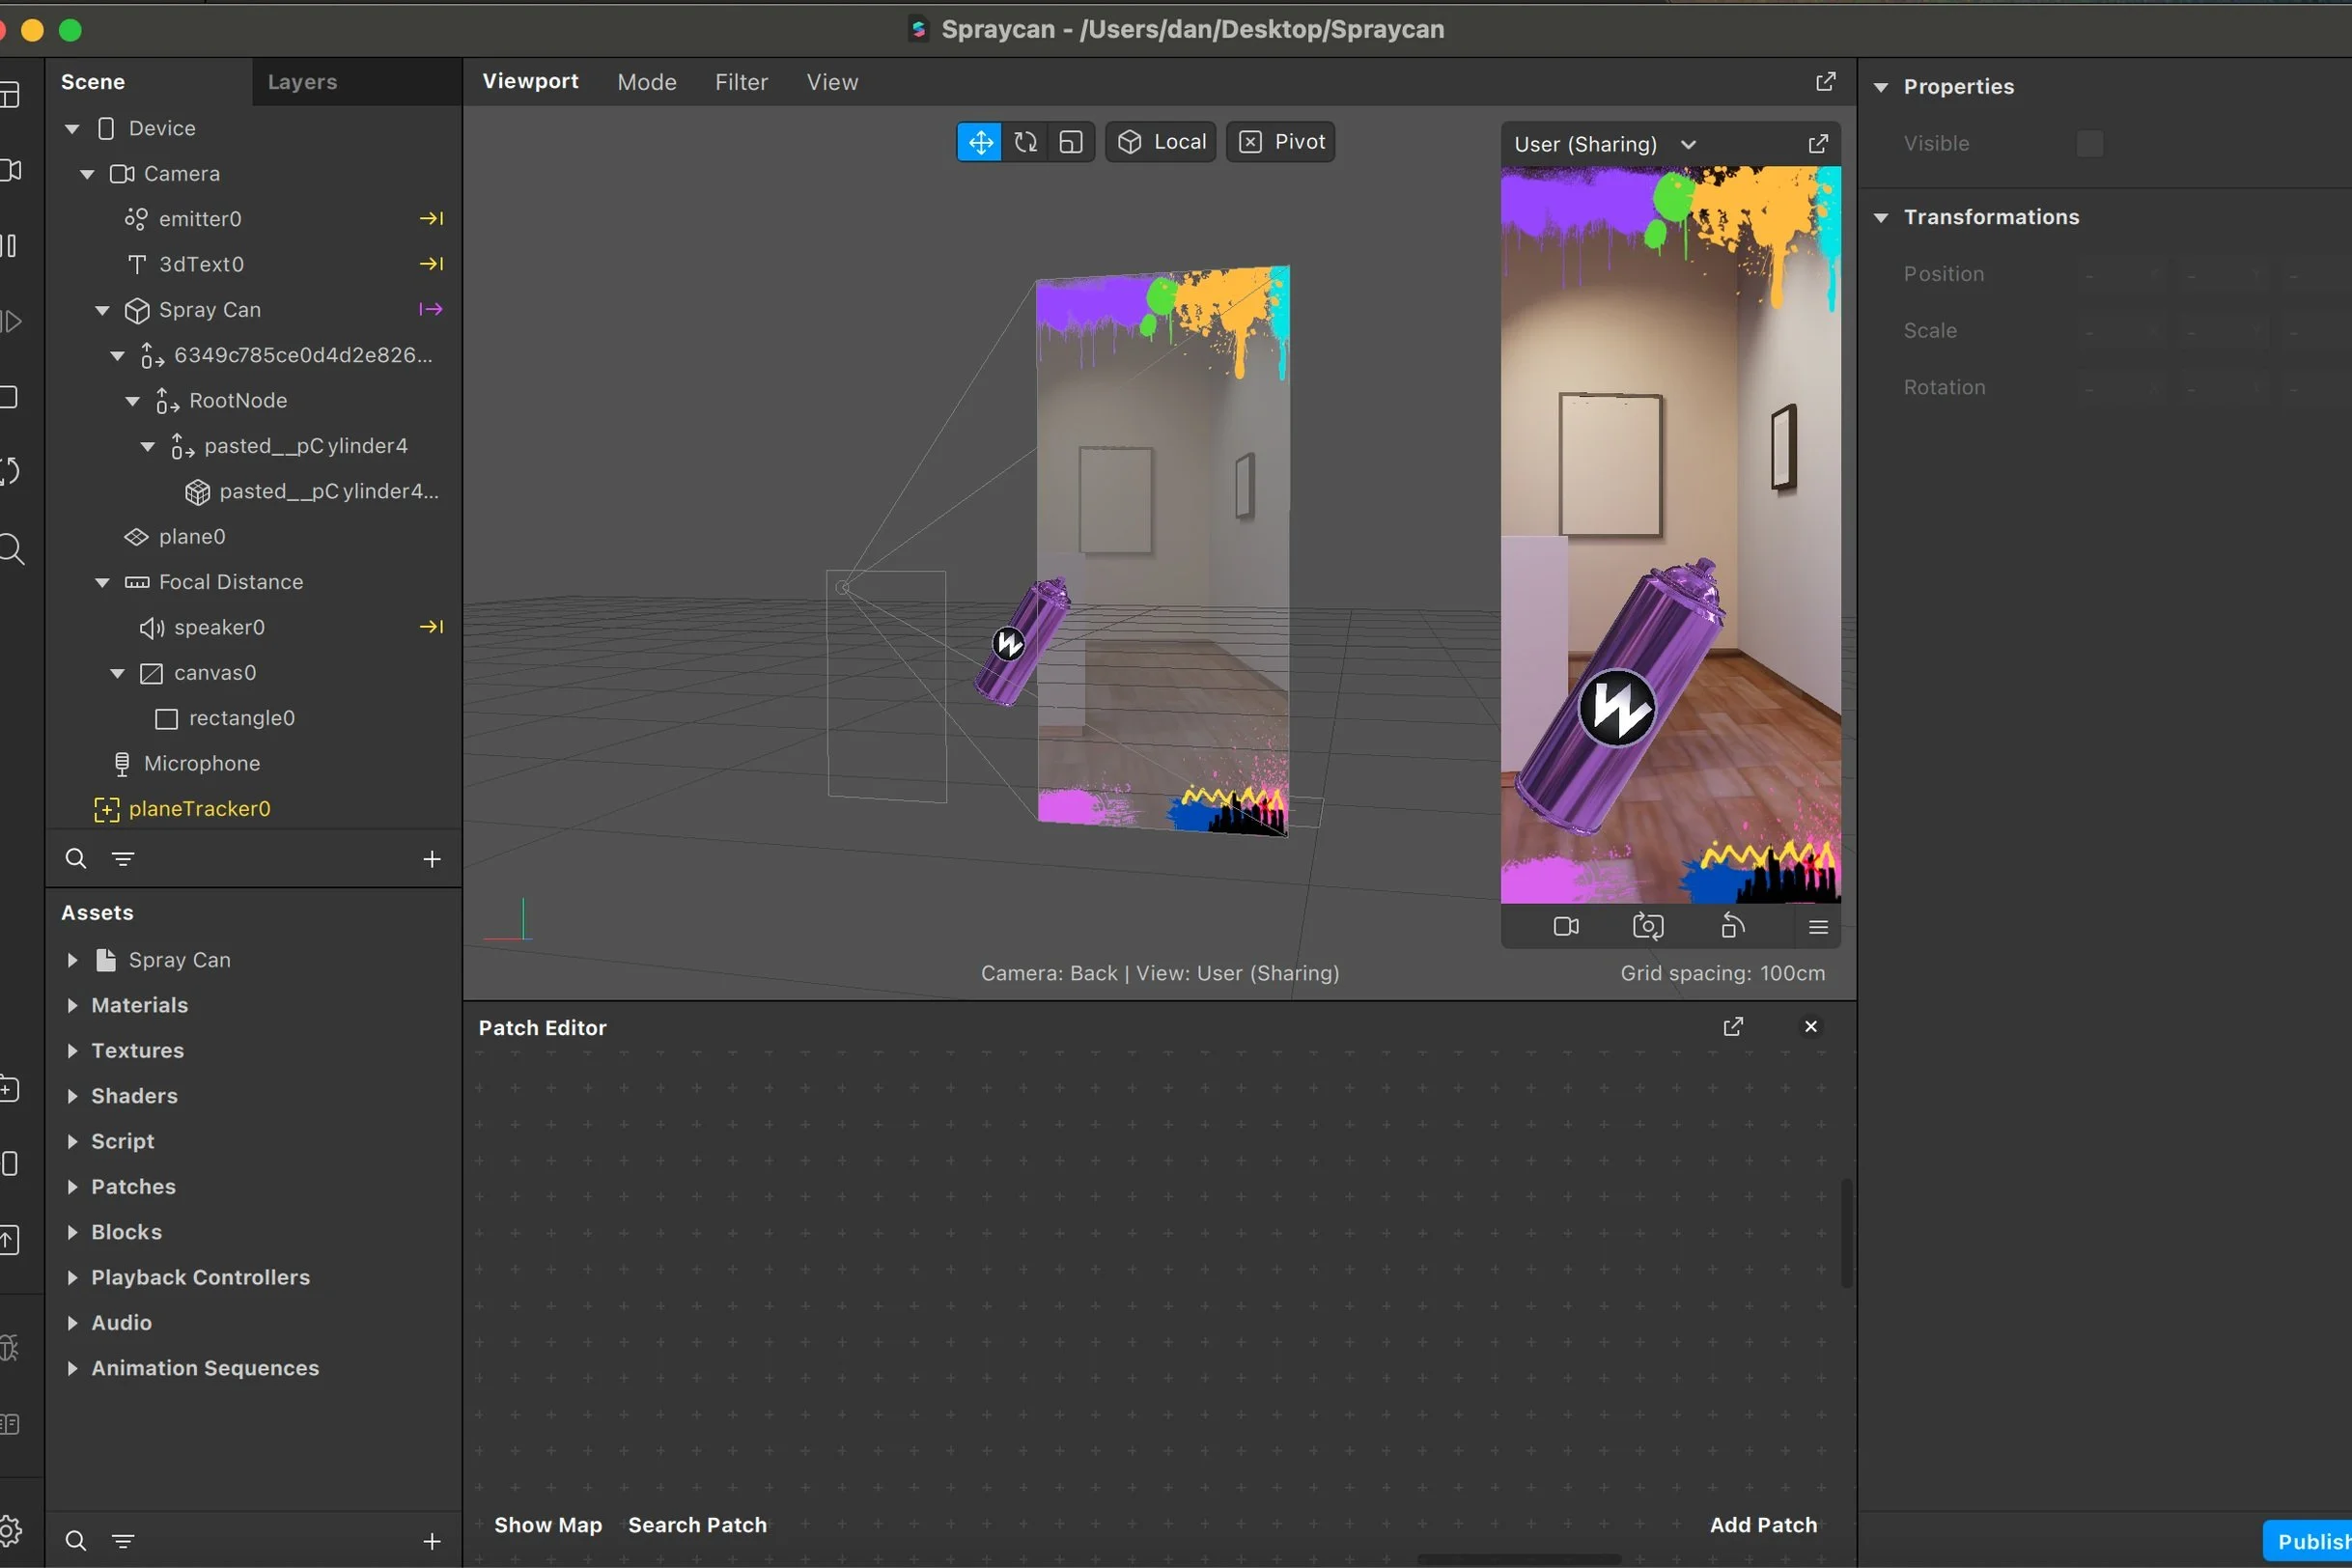Open the simulator hamburger menu
The height and width of the screenshot is (1568, 2352).
[1818, 927]
